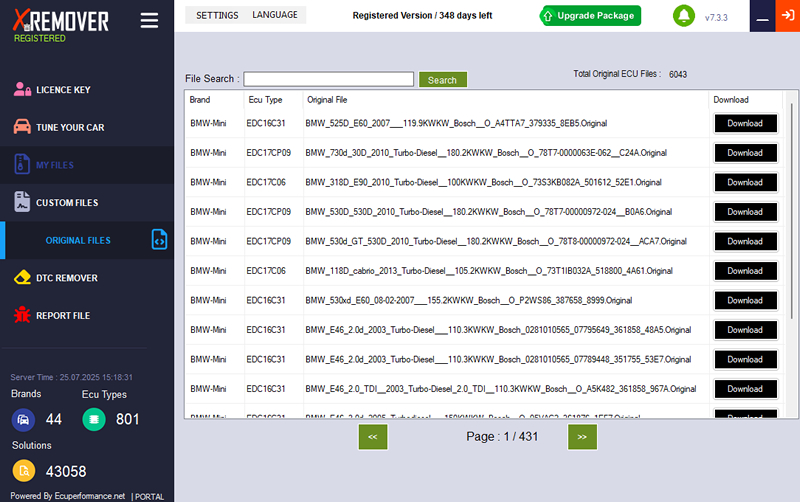Click the red car Tune Your Car icon
This screenshot has height=502, width=800.
click(22, 127)
